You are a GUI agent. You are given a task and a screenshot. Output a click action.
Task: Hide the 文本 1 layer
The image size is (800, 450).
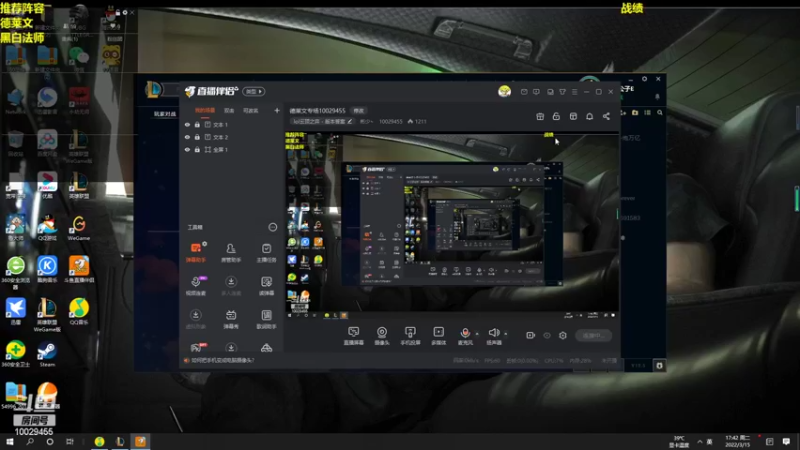[x=187, y=124]
